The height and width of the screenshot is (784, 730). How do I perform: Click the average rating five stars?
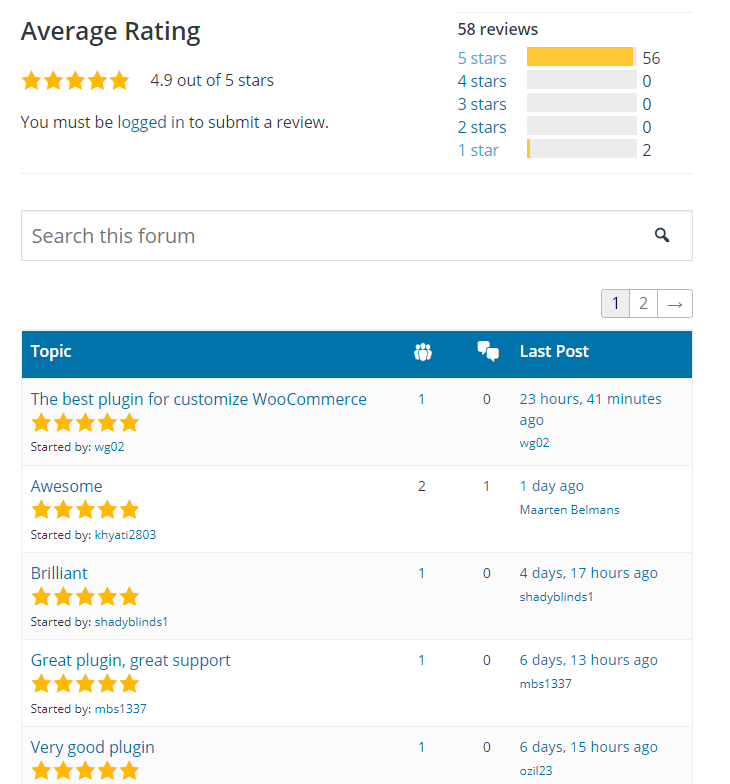tap(75, 80)
